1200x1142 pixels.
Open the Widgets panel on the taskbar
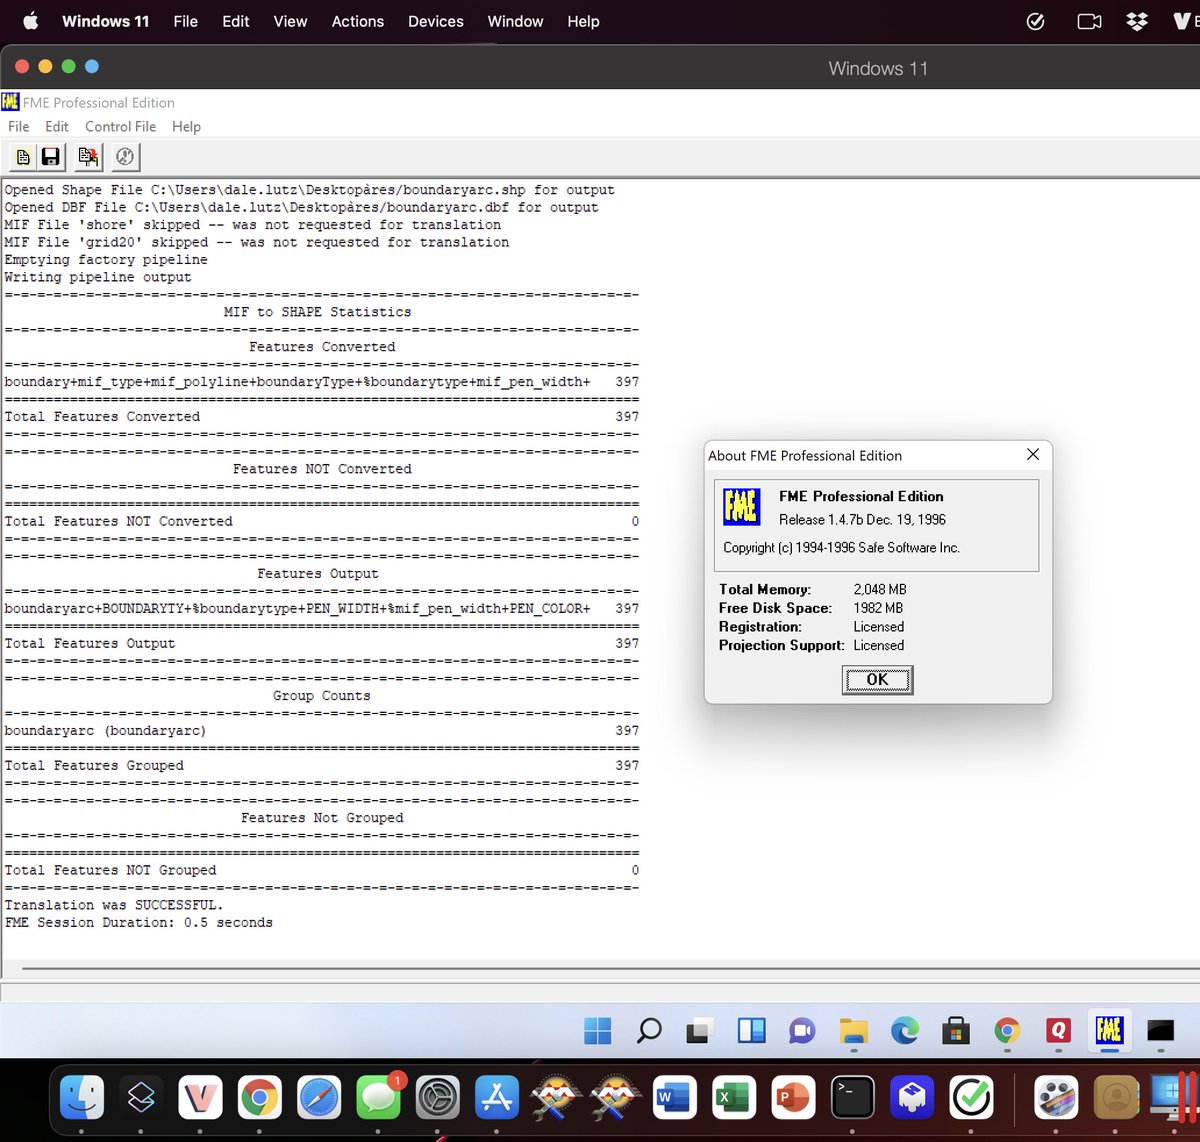pyautogui.click(x=752, y=1030)
